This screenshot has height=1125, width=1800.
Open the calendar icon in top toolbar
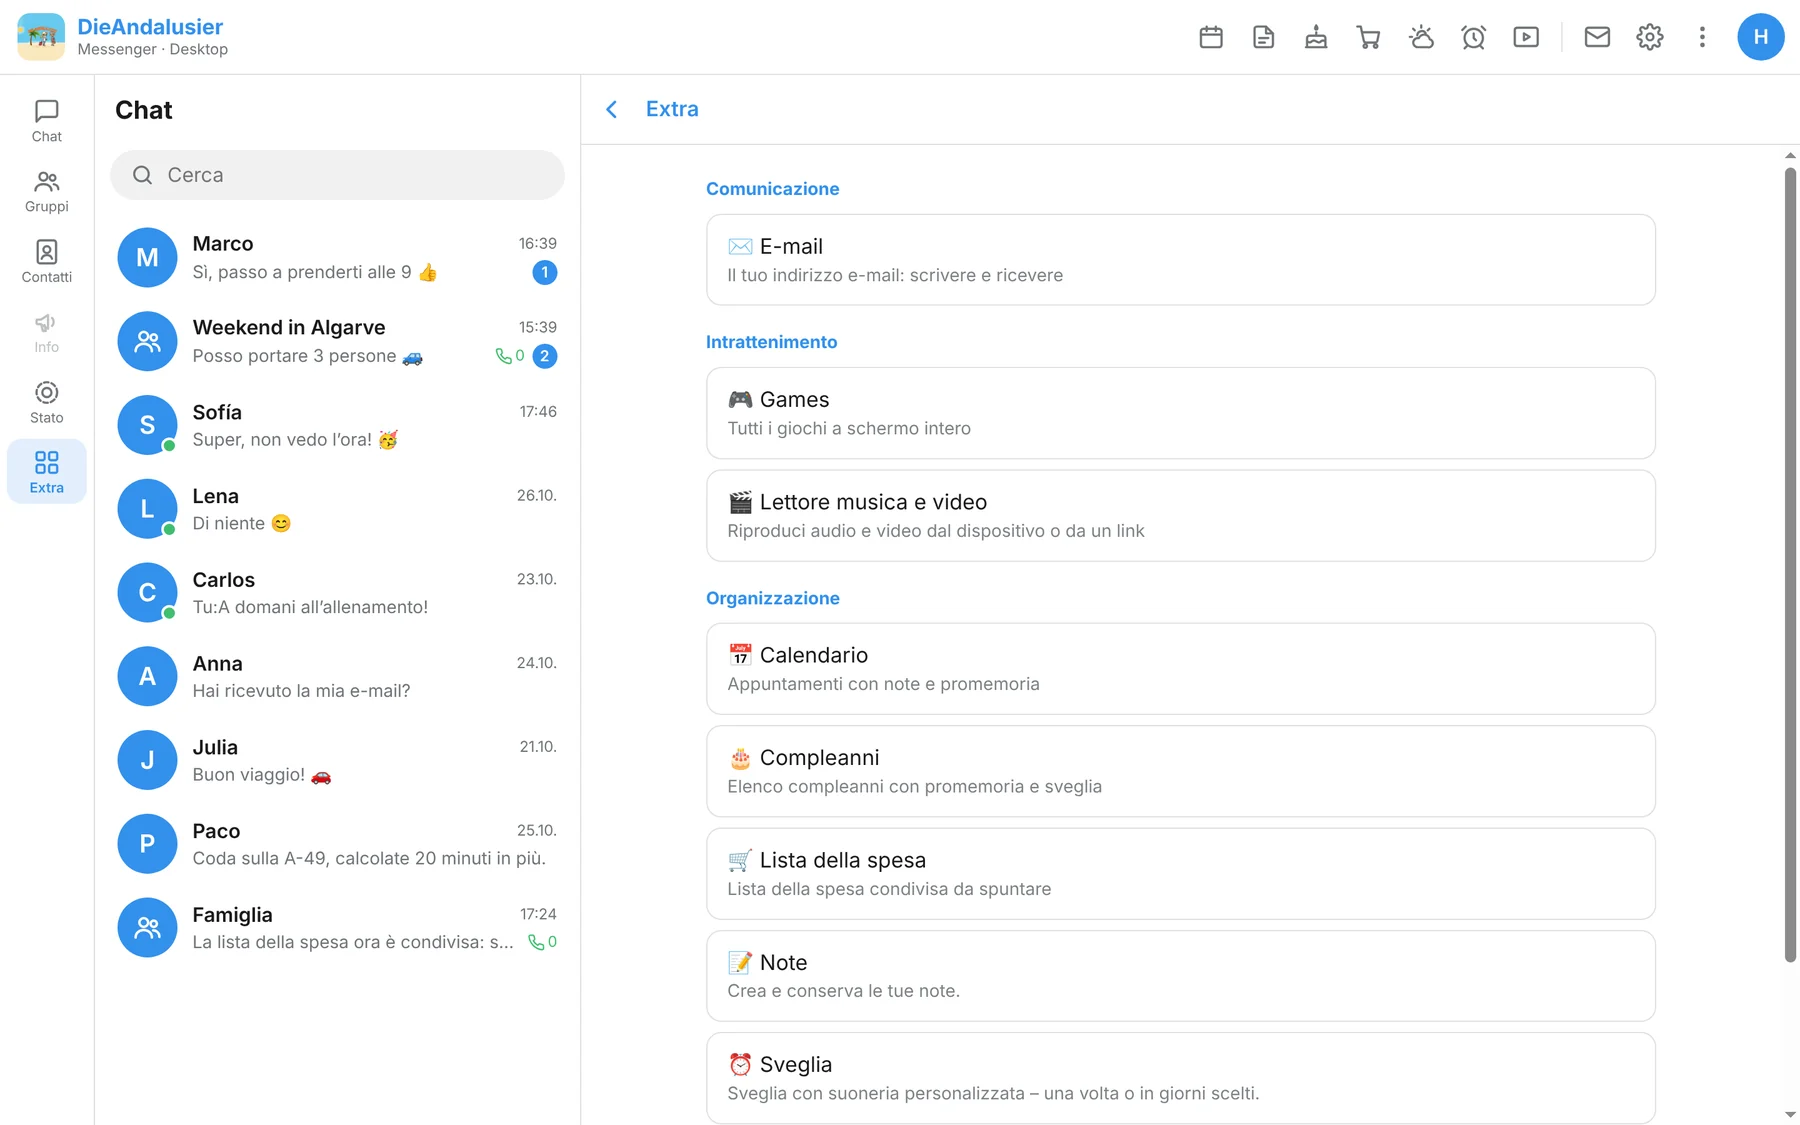[1211, 37]
